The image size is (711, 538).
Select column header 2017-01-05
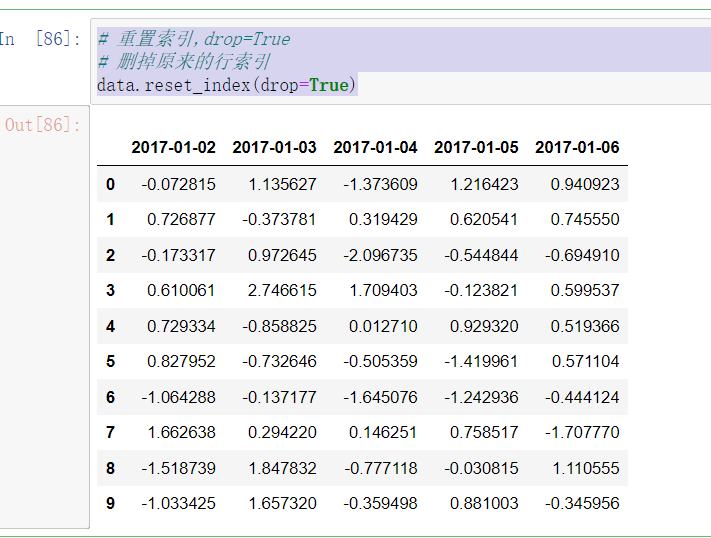[x=476, y=147]
